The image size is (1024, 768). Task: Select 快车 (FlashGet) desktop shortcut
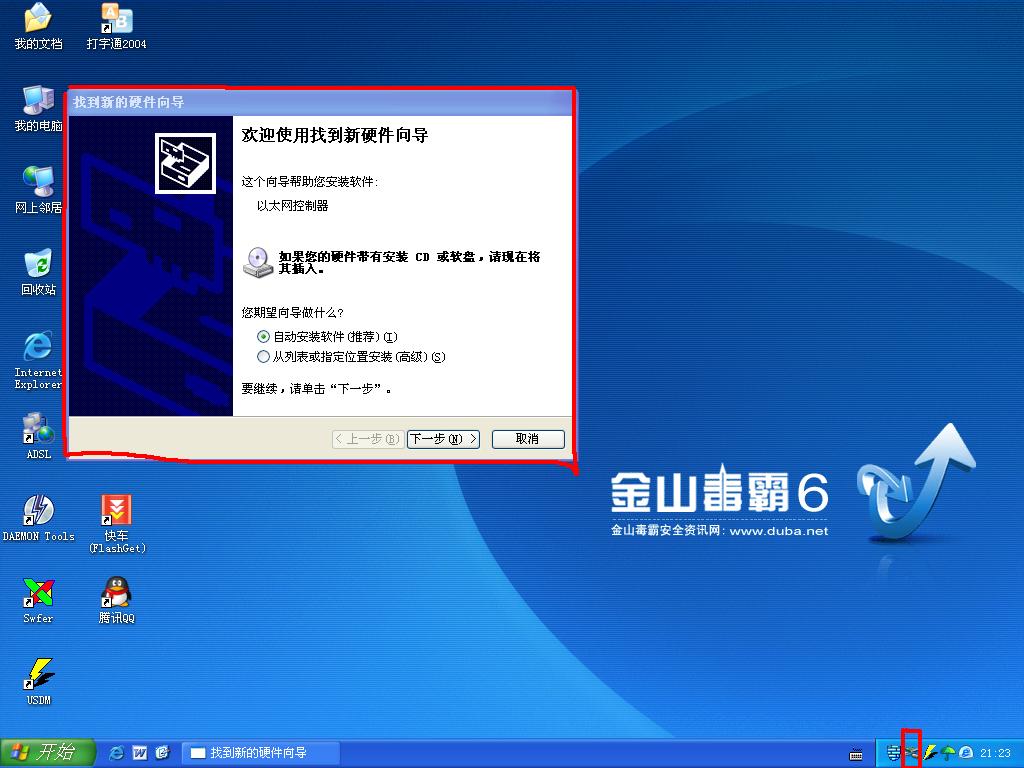[x=116, y=524]
